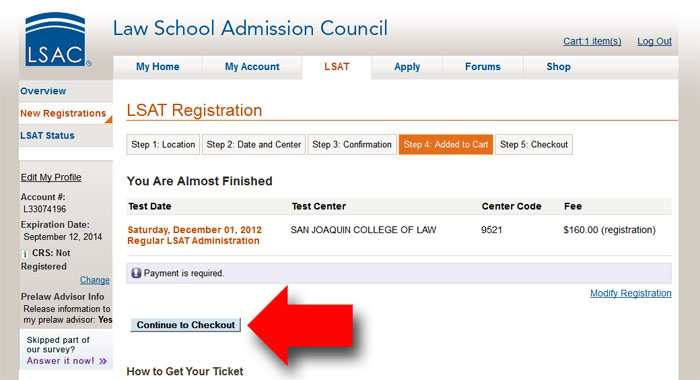Select the LSAT tab

click(x=337, y=67)
